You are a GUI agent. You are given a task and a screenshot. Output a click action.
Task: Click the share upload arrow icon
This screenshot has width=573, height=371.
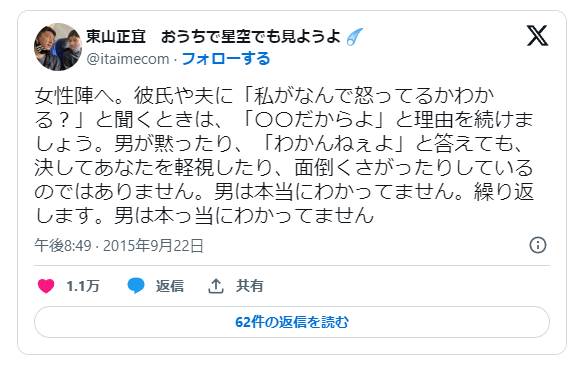click(x=216, y=285)
